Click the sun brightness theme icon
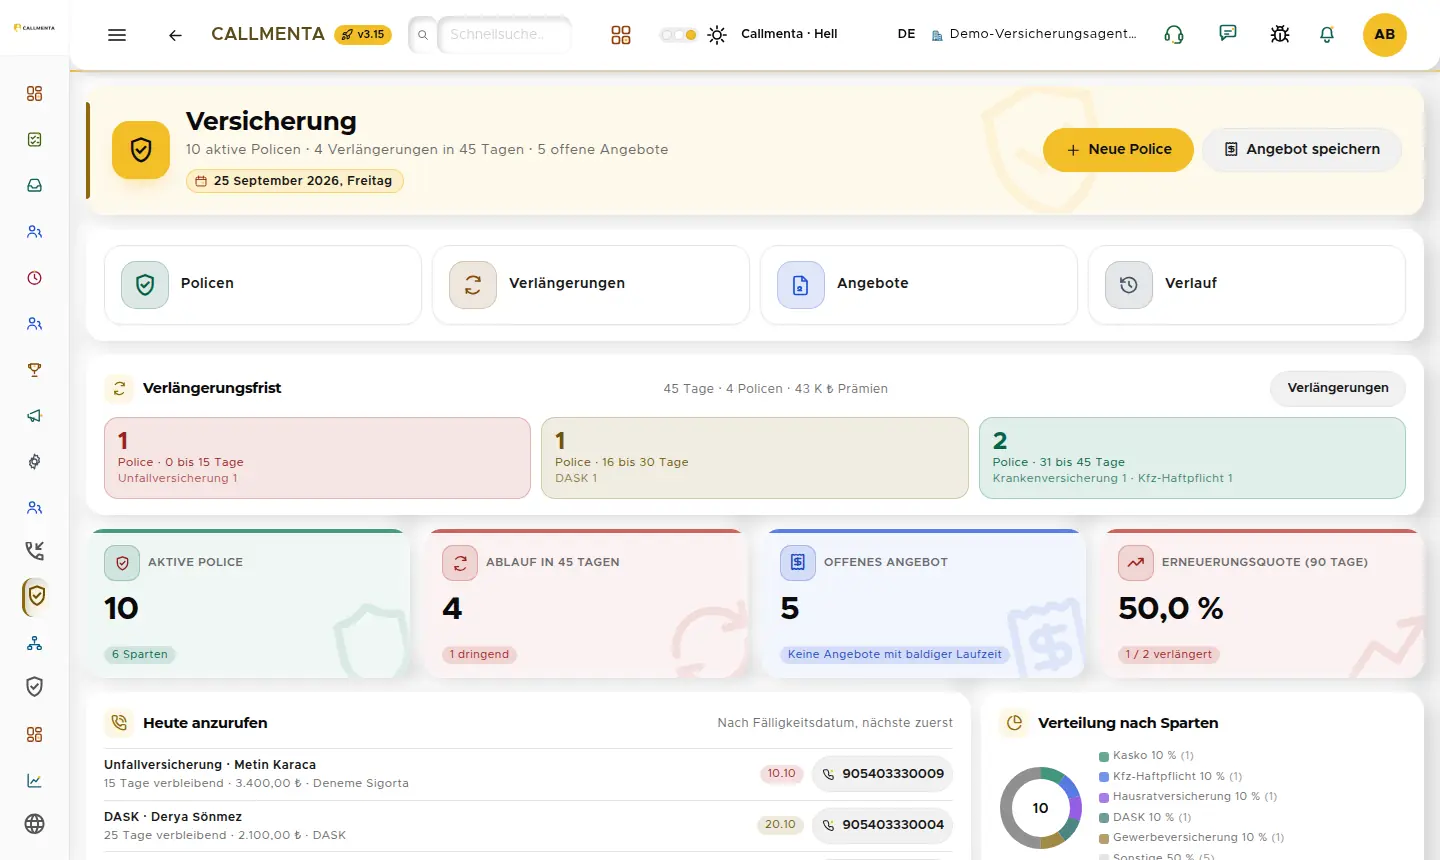Screen dimensions: 1440x860 [717, 35]
